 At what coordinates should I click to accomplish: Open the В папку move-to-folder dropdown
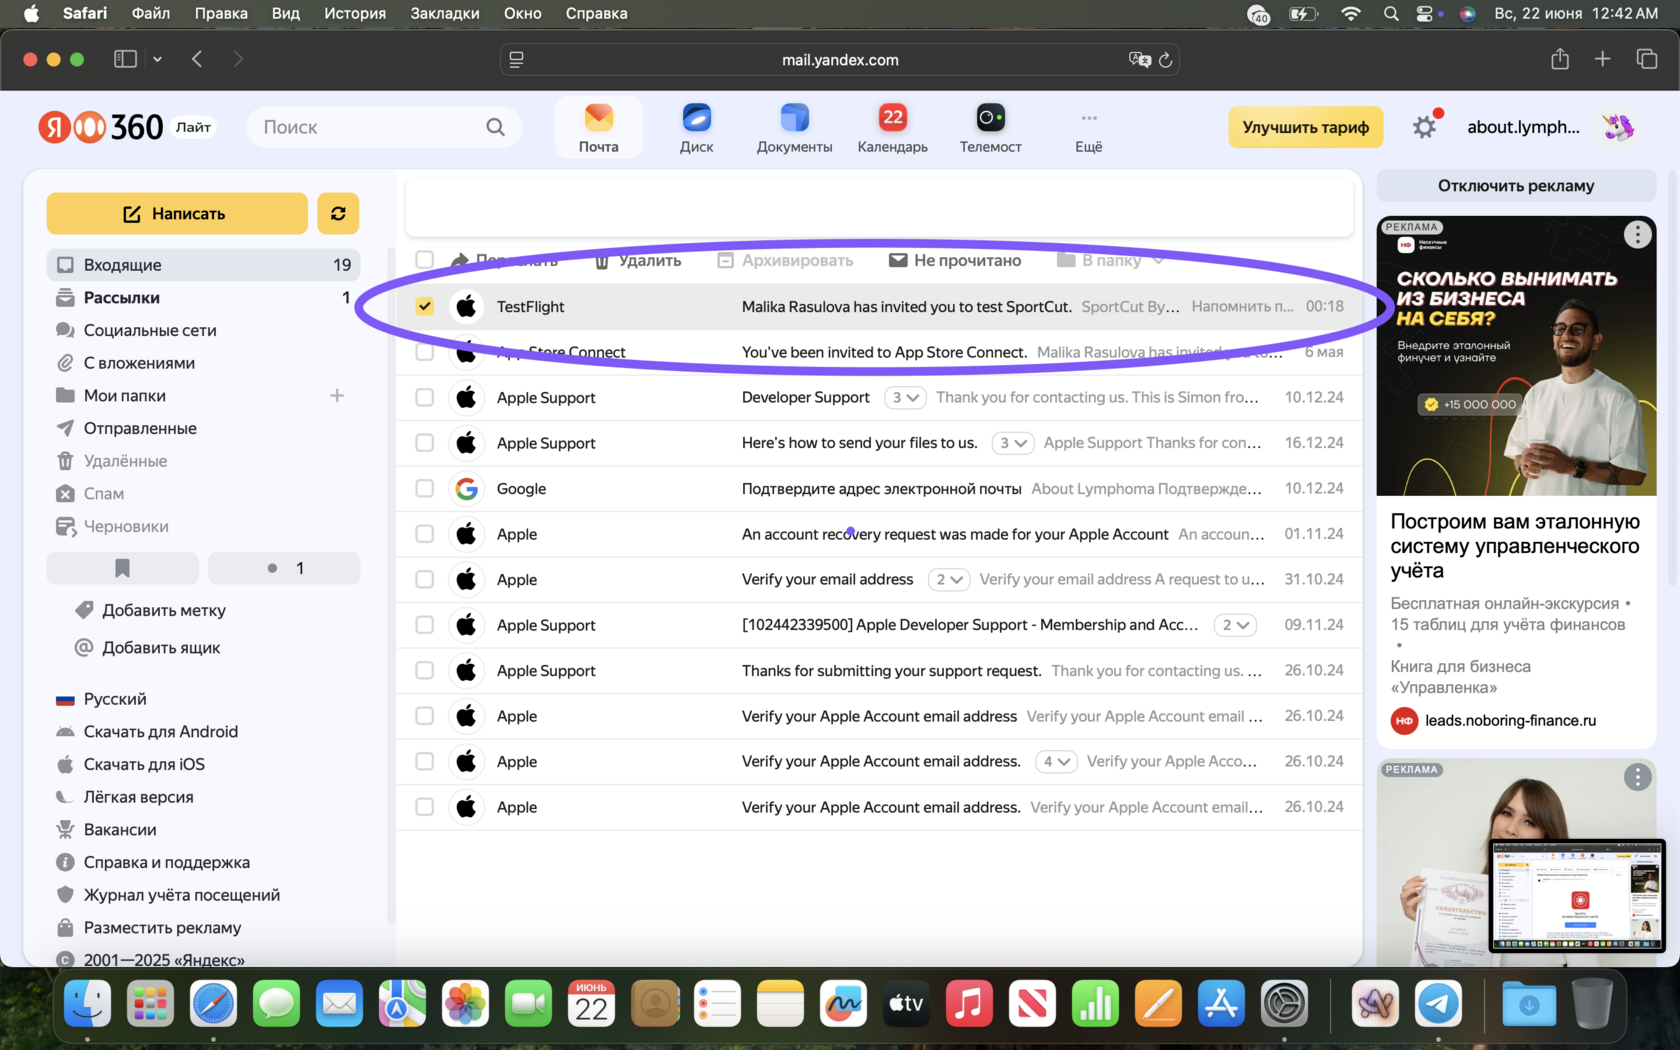[1110, 260]
